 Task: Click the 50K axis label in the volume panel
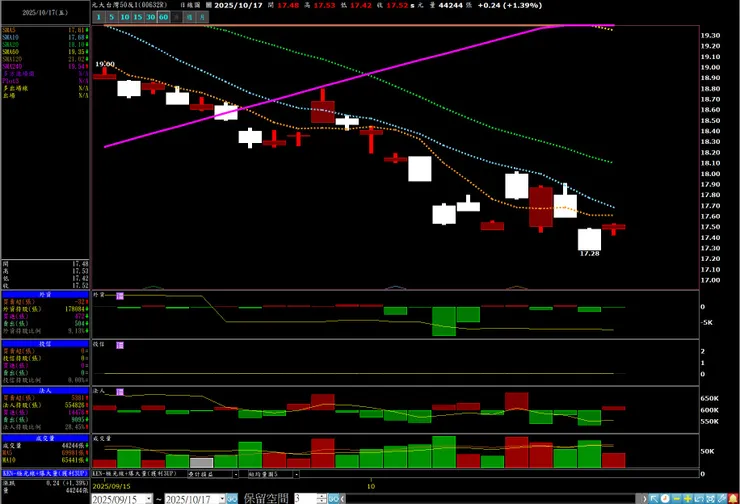click(707, 452)
